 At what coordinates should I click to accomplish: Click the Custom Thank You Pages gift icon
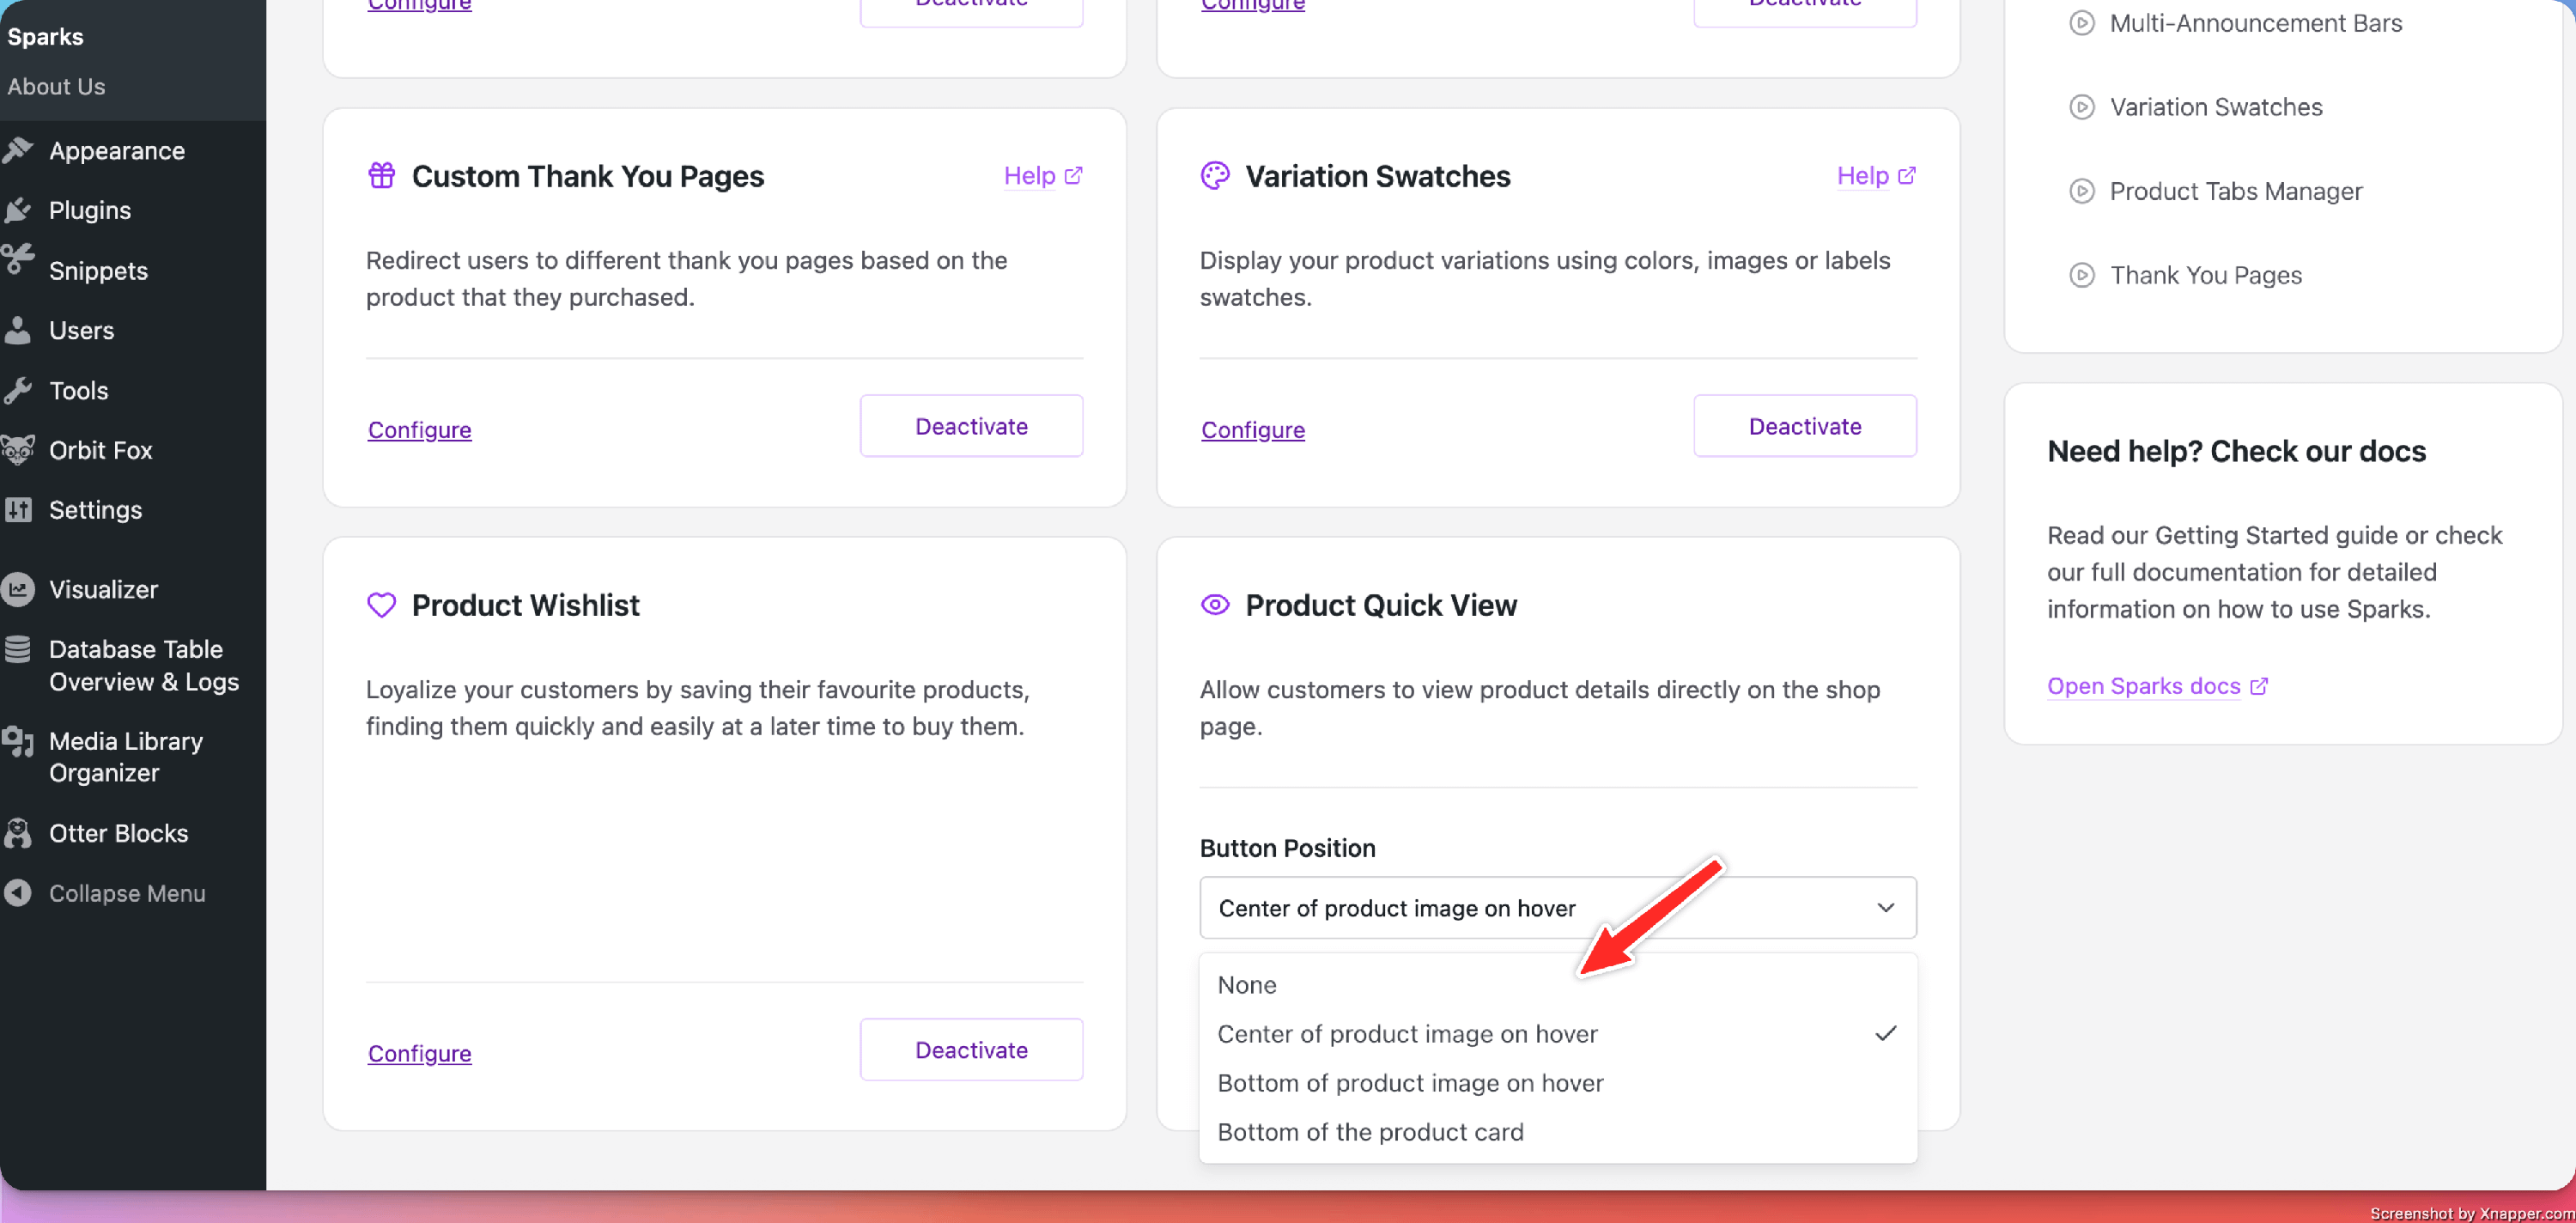[381, 176]
